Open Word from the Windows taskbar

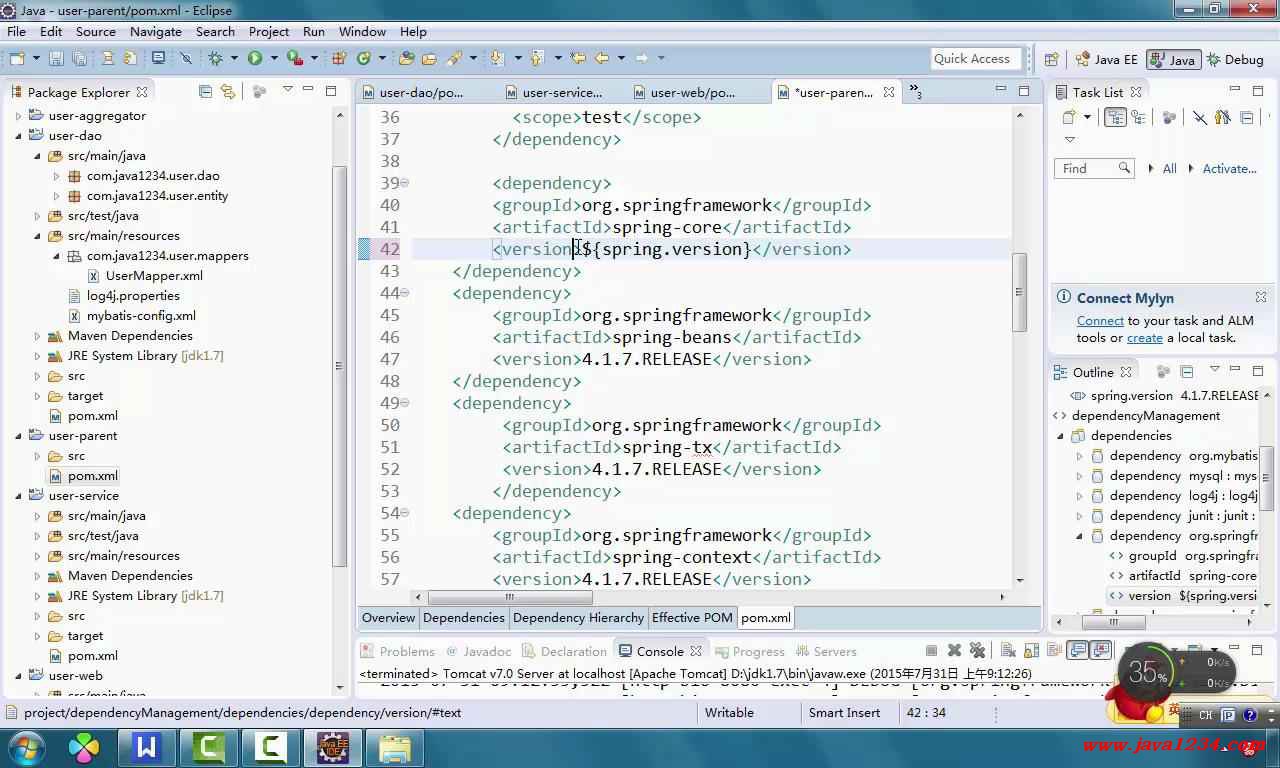(x=147, y=747)
